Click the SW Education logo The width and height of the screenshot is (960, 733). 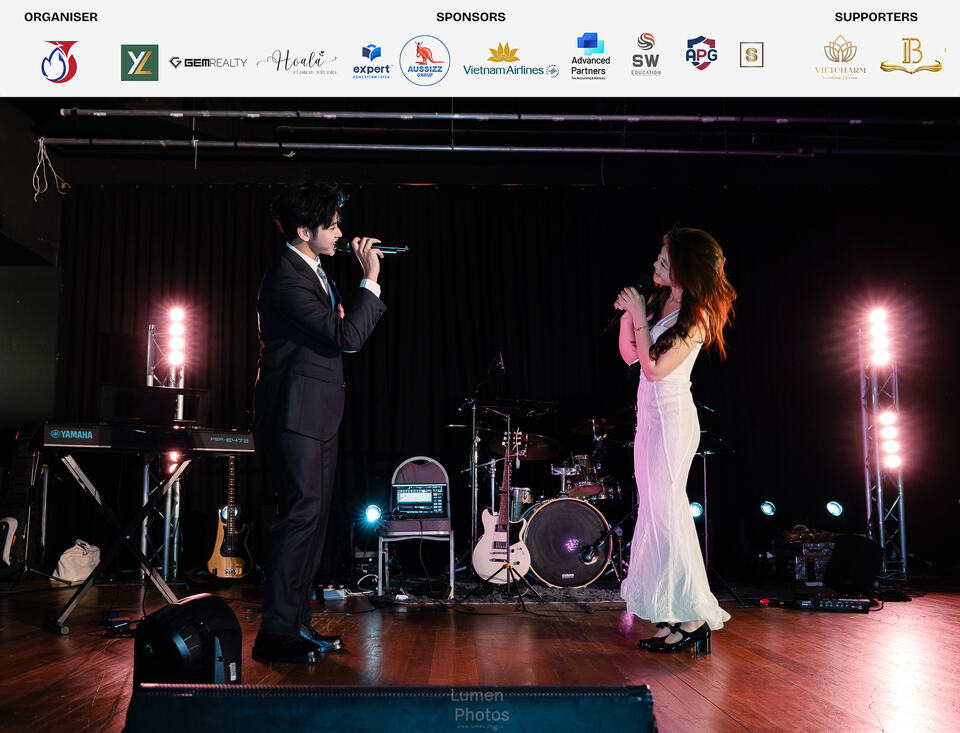tap(646, 55)
